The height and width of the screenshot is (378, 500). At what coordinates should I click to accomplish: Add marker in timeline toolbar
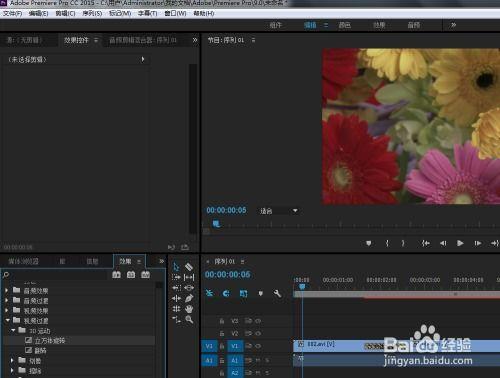261,293
